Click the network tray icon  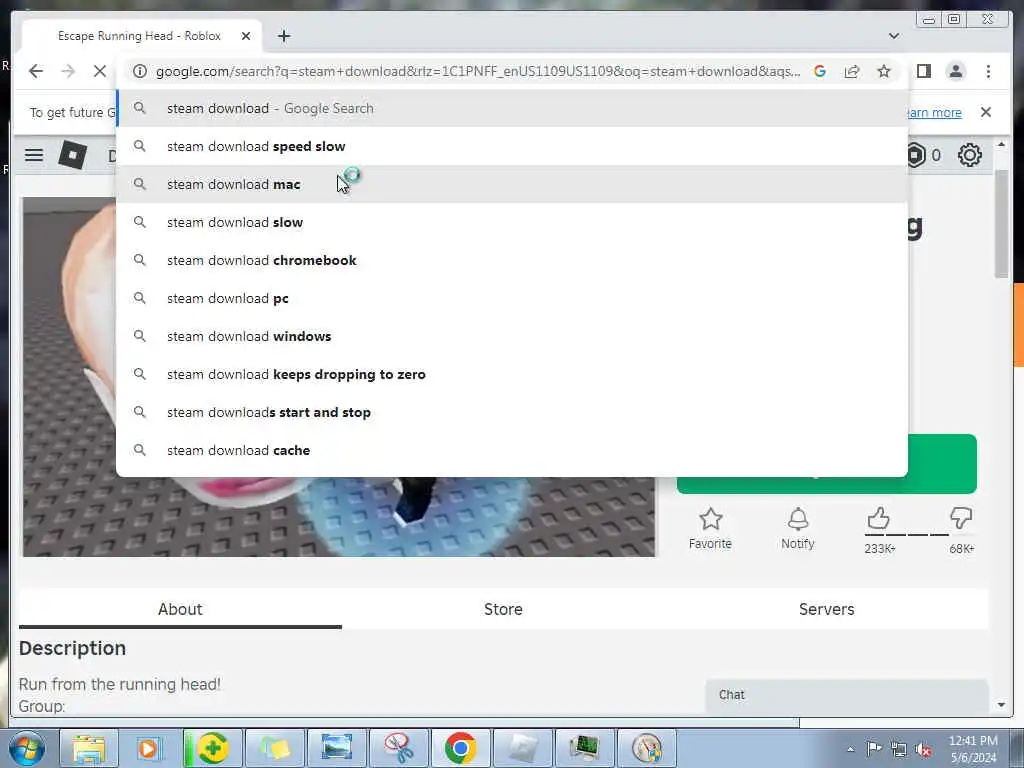tap(899, 749)
